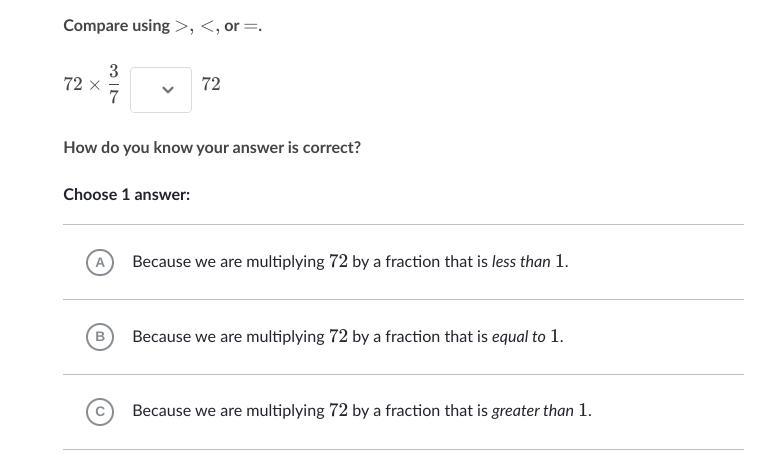This screenshot has height=467, width=772.
Task: Open the comparison symbol dropdown
Action: pyautogui.click(x=160, y=89)
